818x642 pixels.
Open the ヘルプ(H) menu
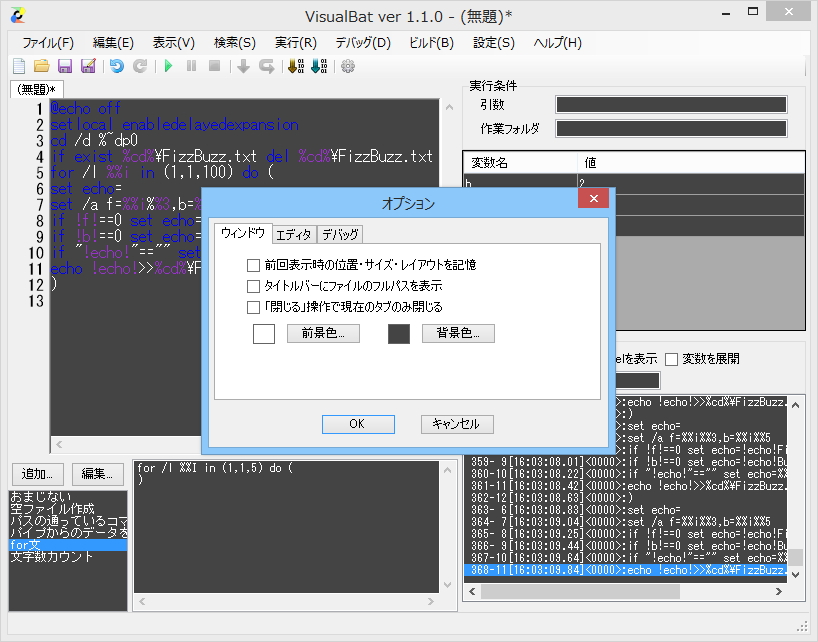pos(557,43)
